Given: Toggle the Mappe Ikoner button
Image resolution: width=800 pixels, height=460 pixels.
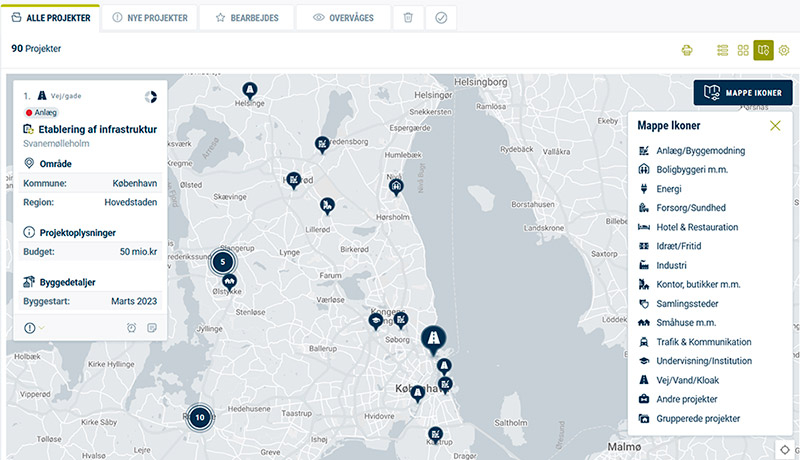Looking at the screenshot, I should (743, 93).
